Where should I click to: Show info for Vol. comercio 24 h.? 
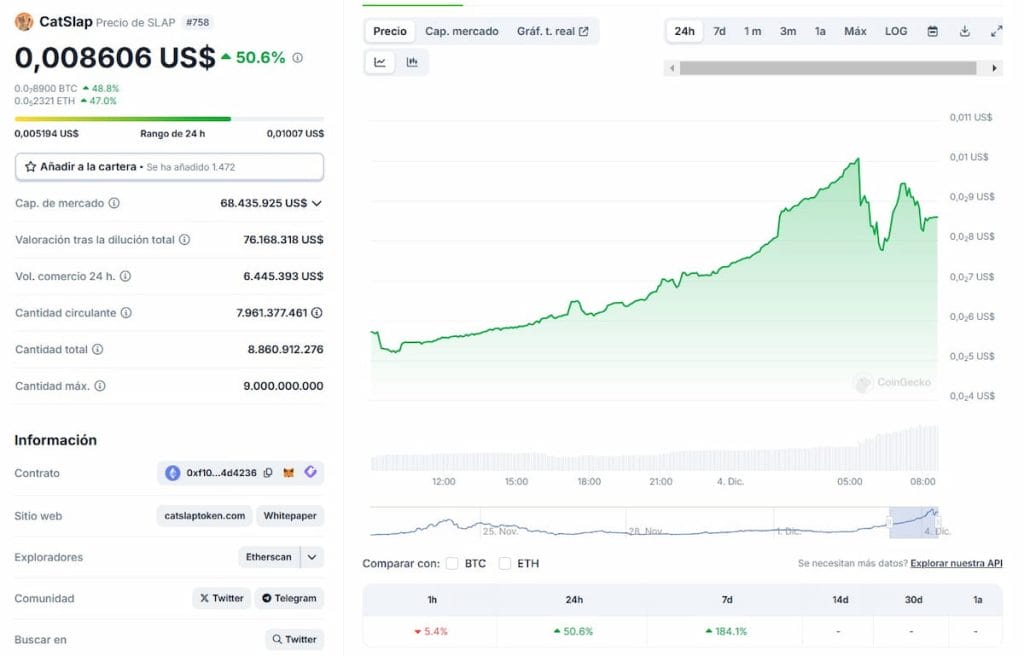[125, 276]
